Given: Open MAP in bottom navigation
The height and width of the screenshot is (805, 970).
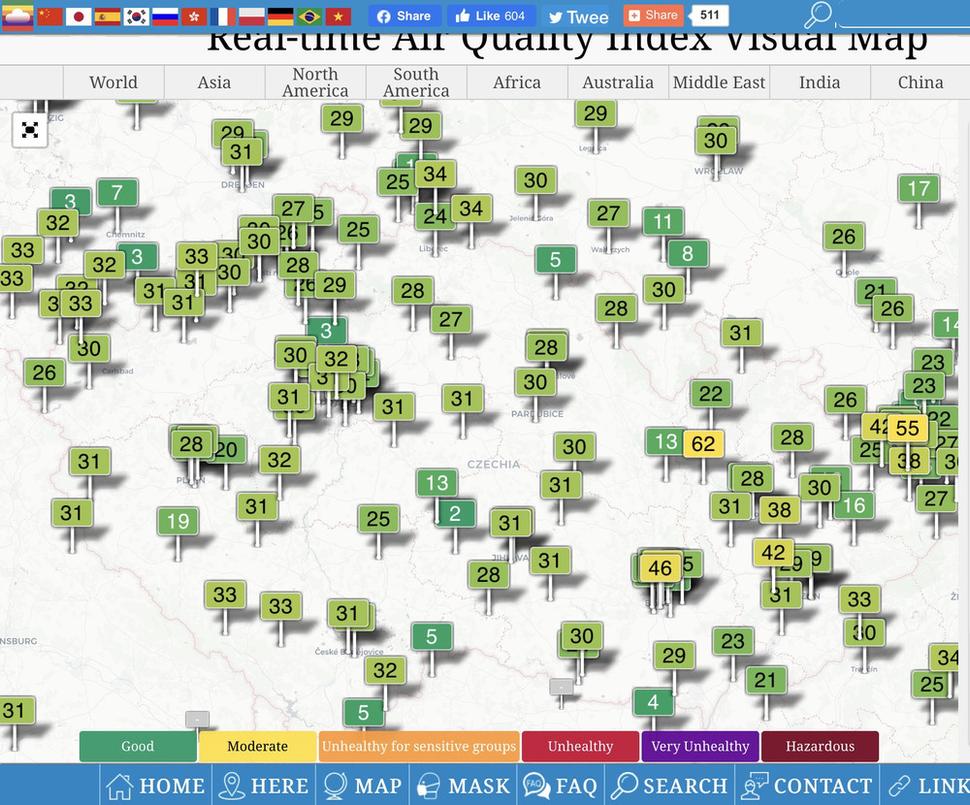Looking at the screenshot, I should click(x=363, y=785).
